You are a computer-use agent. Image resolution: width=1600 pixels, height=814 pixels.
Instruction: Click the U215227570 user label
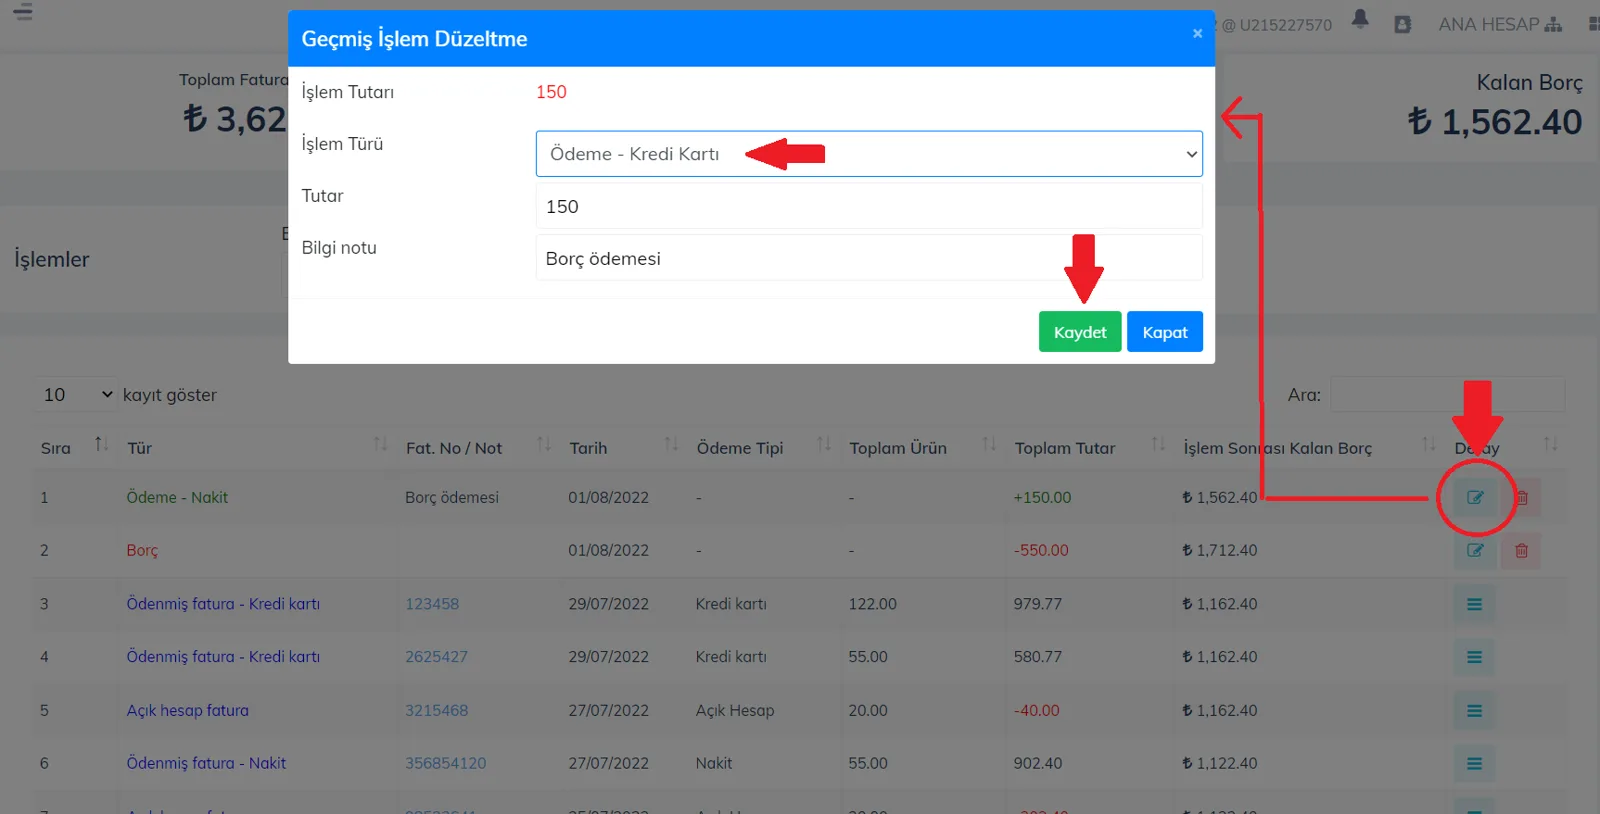(1285, 25)
